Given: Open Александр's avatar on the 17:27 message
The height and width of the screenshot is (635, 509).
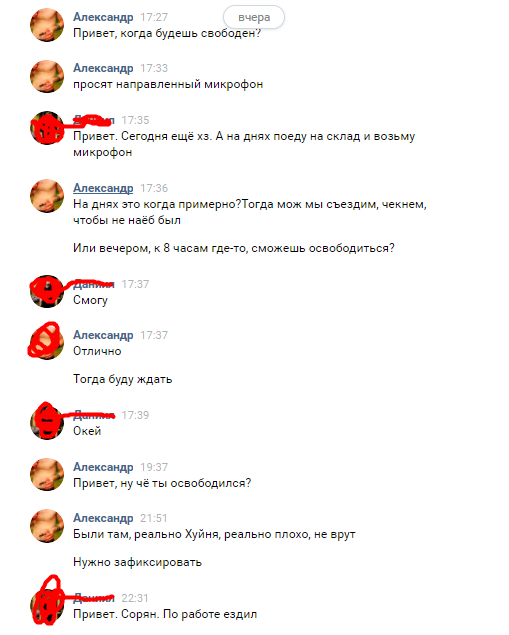Looking at the screenshot, I should [x=47, y=25].
